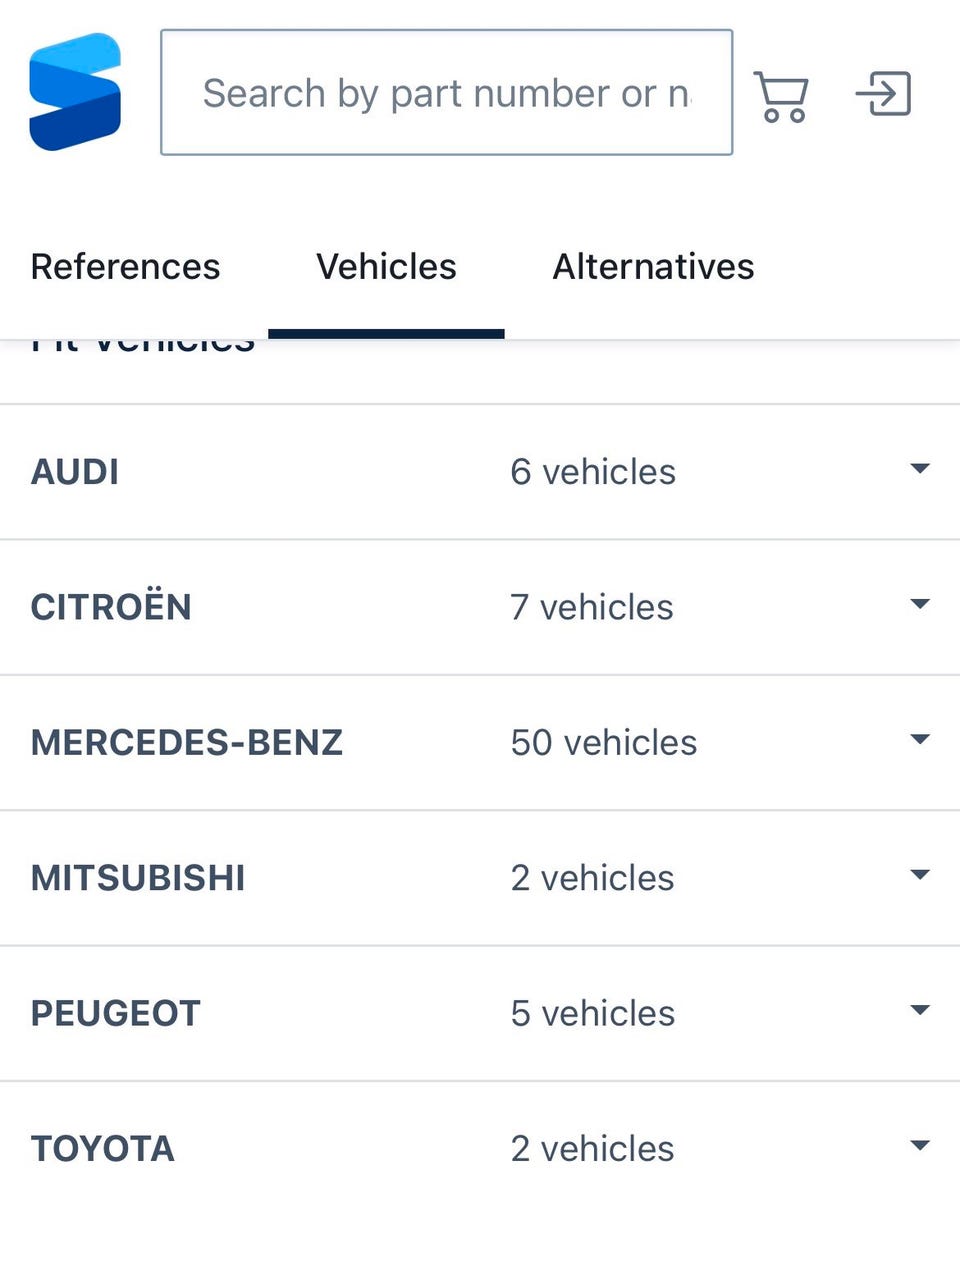Screen dimensions: 960x1266
Task: Open the Alternatives tab
Action: pos(653,267)
